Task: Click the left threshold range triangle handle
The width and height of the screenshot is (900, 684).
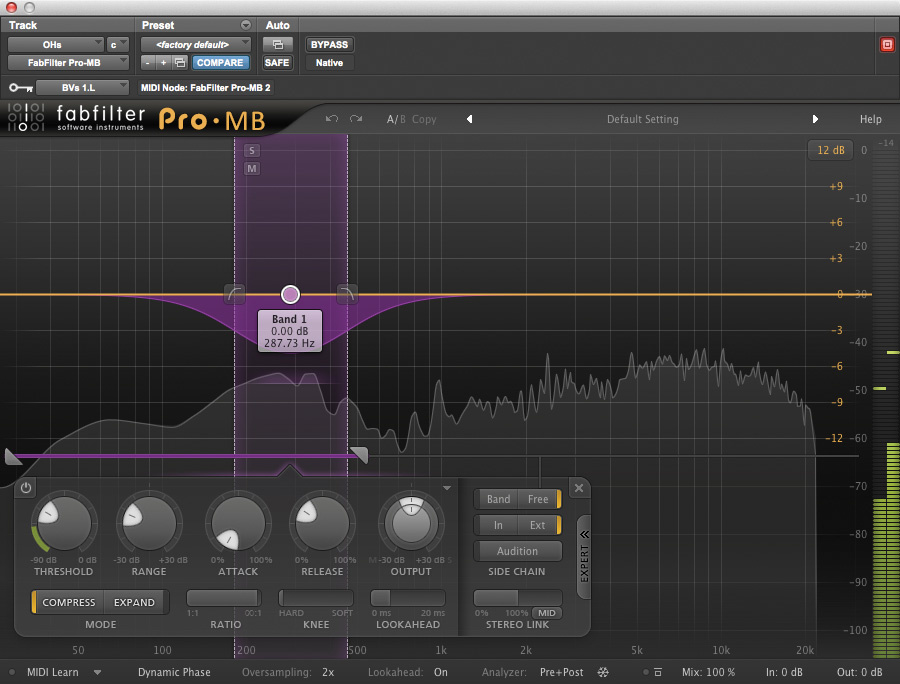Action: point(13,456)
